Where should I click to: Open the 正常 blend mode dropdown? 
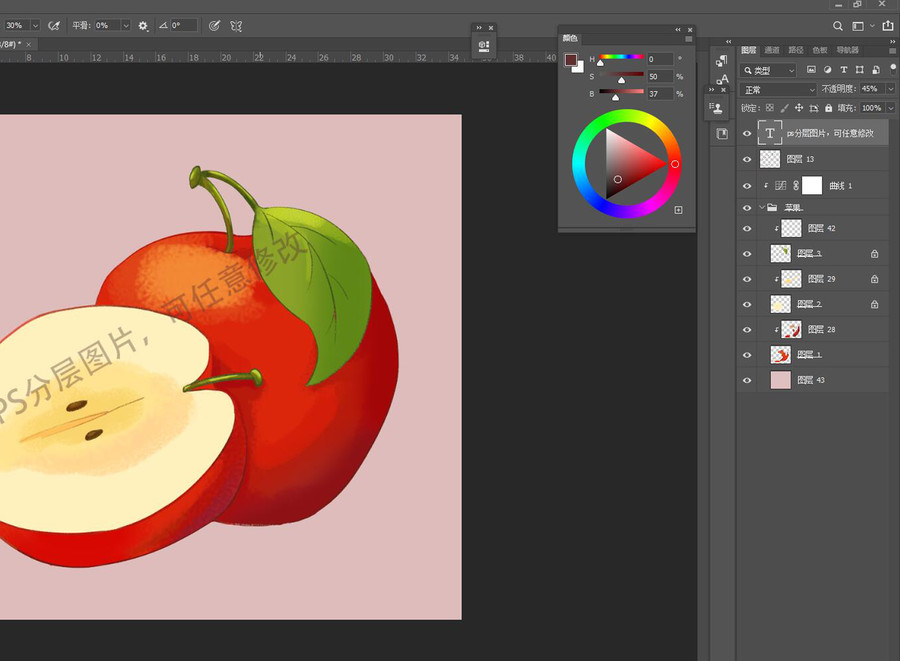point(778,90)
